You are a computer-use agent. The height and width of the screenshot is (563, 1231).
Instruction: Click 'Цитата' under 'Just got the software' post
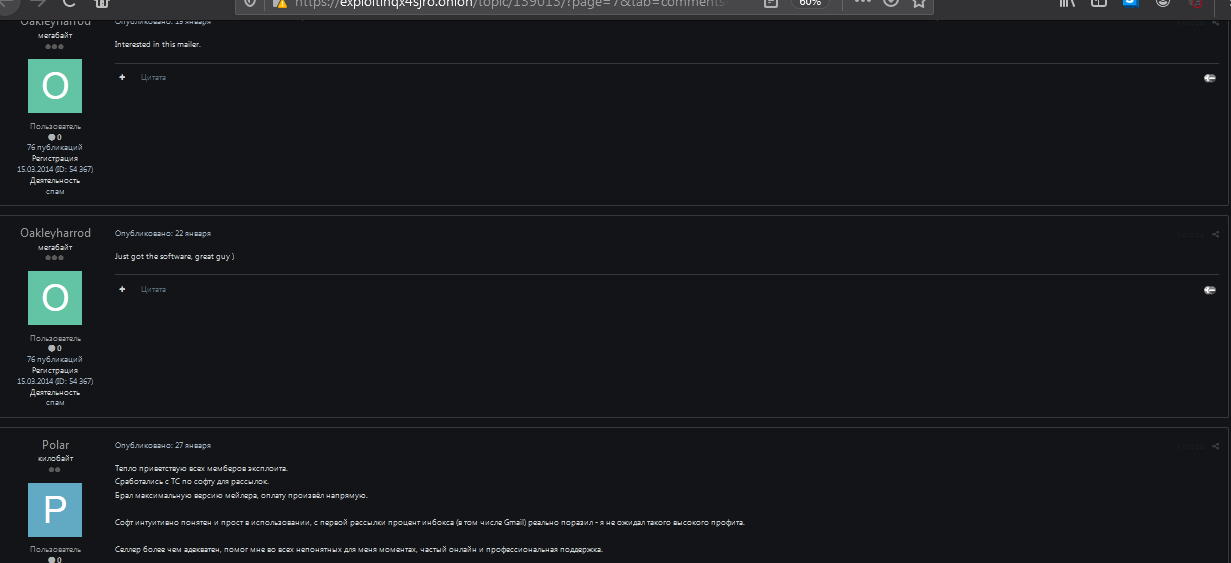(x=153, y=289)
